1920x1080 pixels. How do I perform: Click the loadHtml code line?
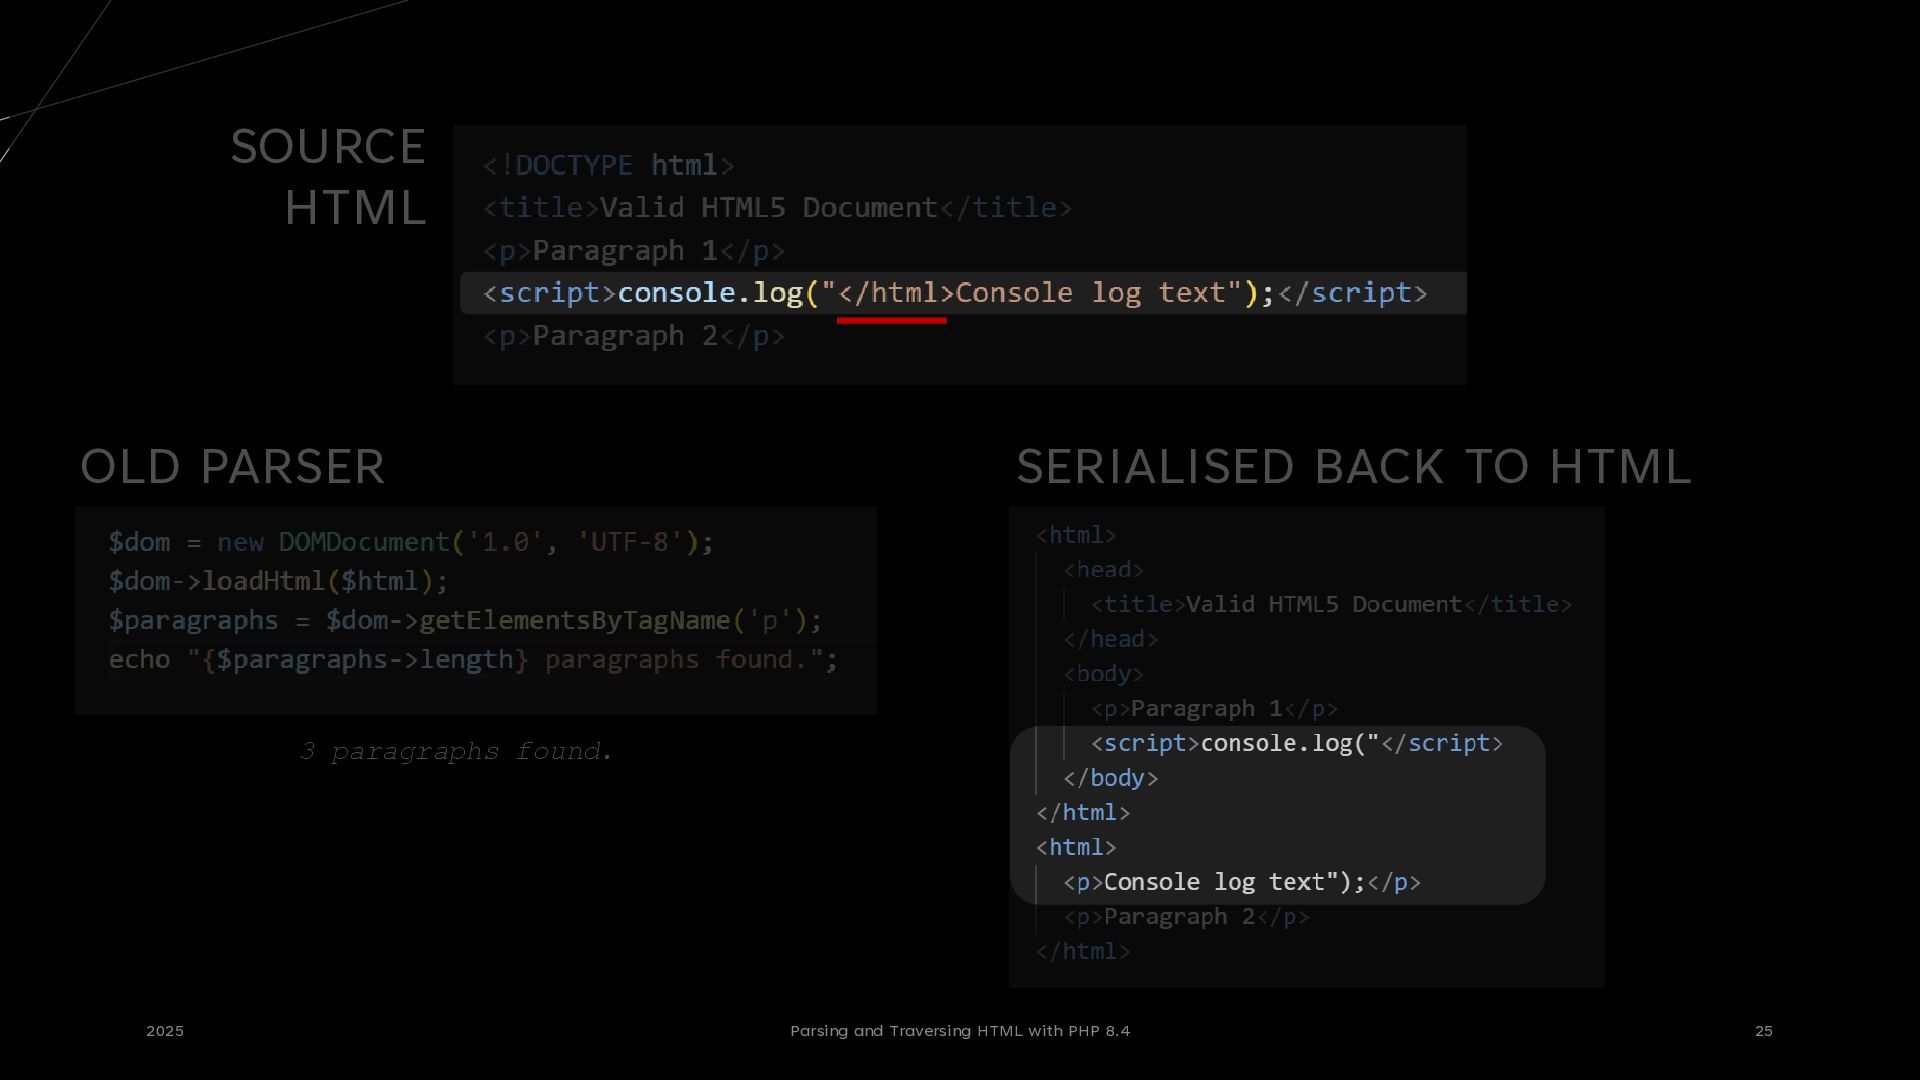pyautogui.click(x=278, y=581)
